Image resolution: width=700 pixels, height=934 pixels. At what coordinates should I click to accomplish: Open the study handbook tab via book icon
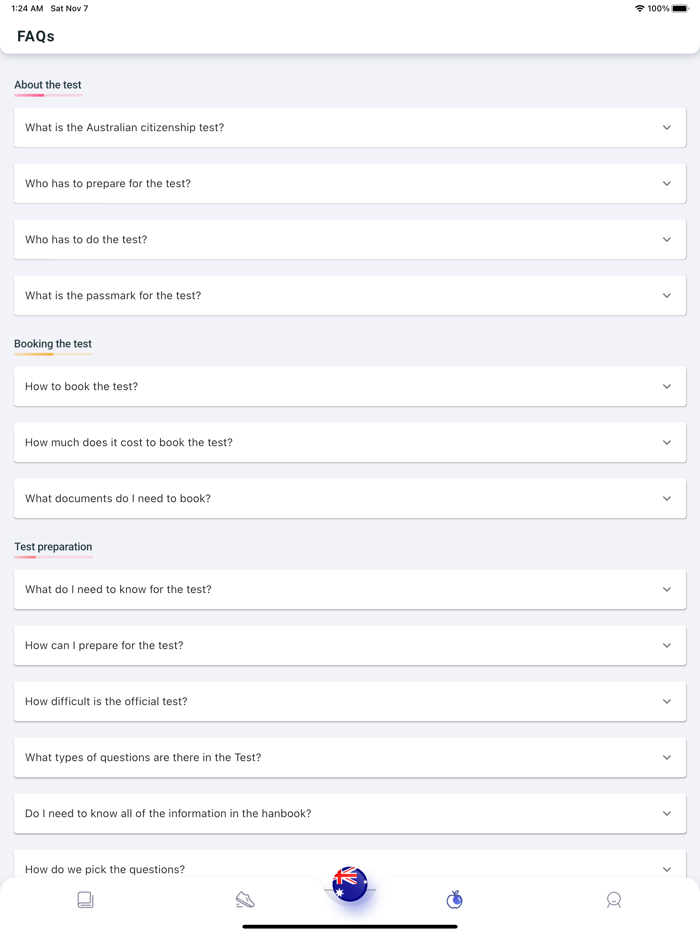pos(85,899)
